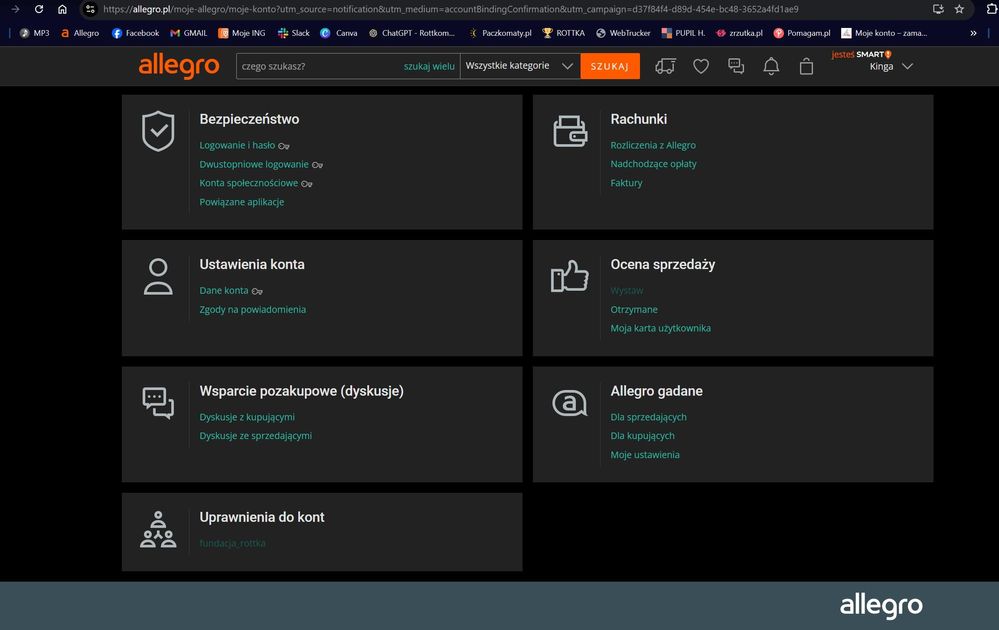Image resolution: width=999 pixels, height=630 pixels.
Task: Open shopping cart bag icon
Action: pos(806,66)
